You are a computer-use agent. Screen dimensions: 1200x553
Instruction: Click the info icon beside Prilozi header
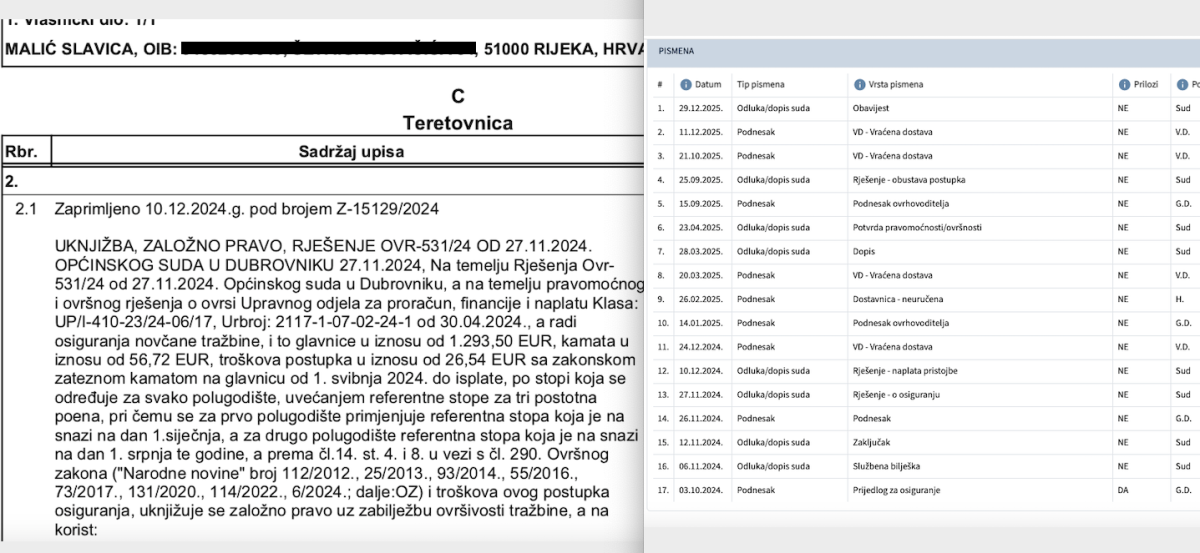click(1123, 84)
